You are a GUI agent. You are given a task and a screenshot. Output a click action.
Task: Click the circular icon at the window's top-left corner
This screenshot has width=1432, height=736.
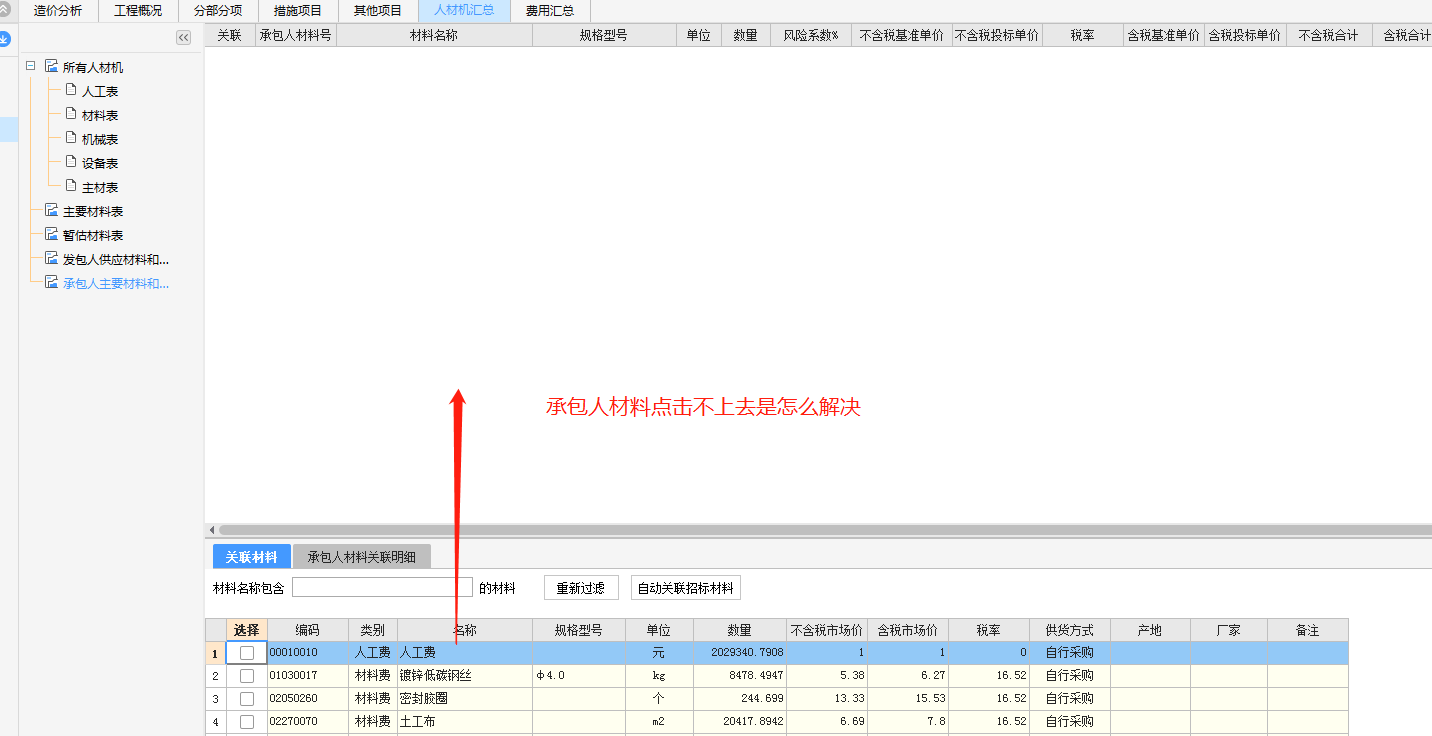[4, 10]
